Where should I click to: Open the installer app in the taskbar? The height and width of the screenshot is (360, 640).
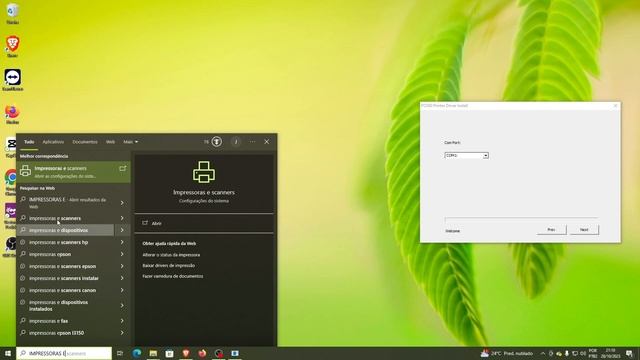[235, 353]
